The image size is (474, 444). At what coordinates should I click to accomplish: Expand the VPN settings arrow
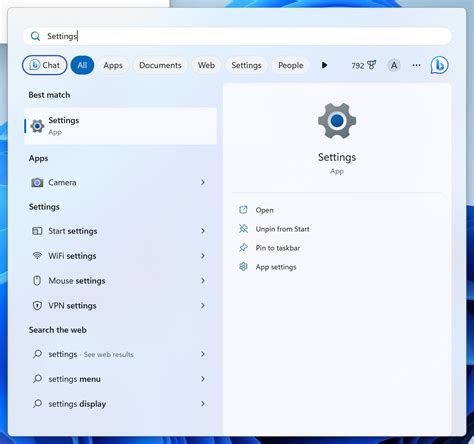203,305
